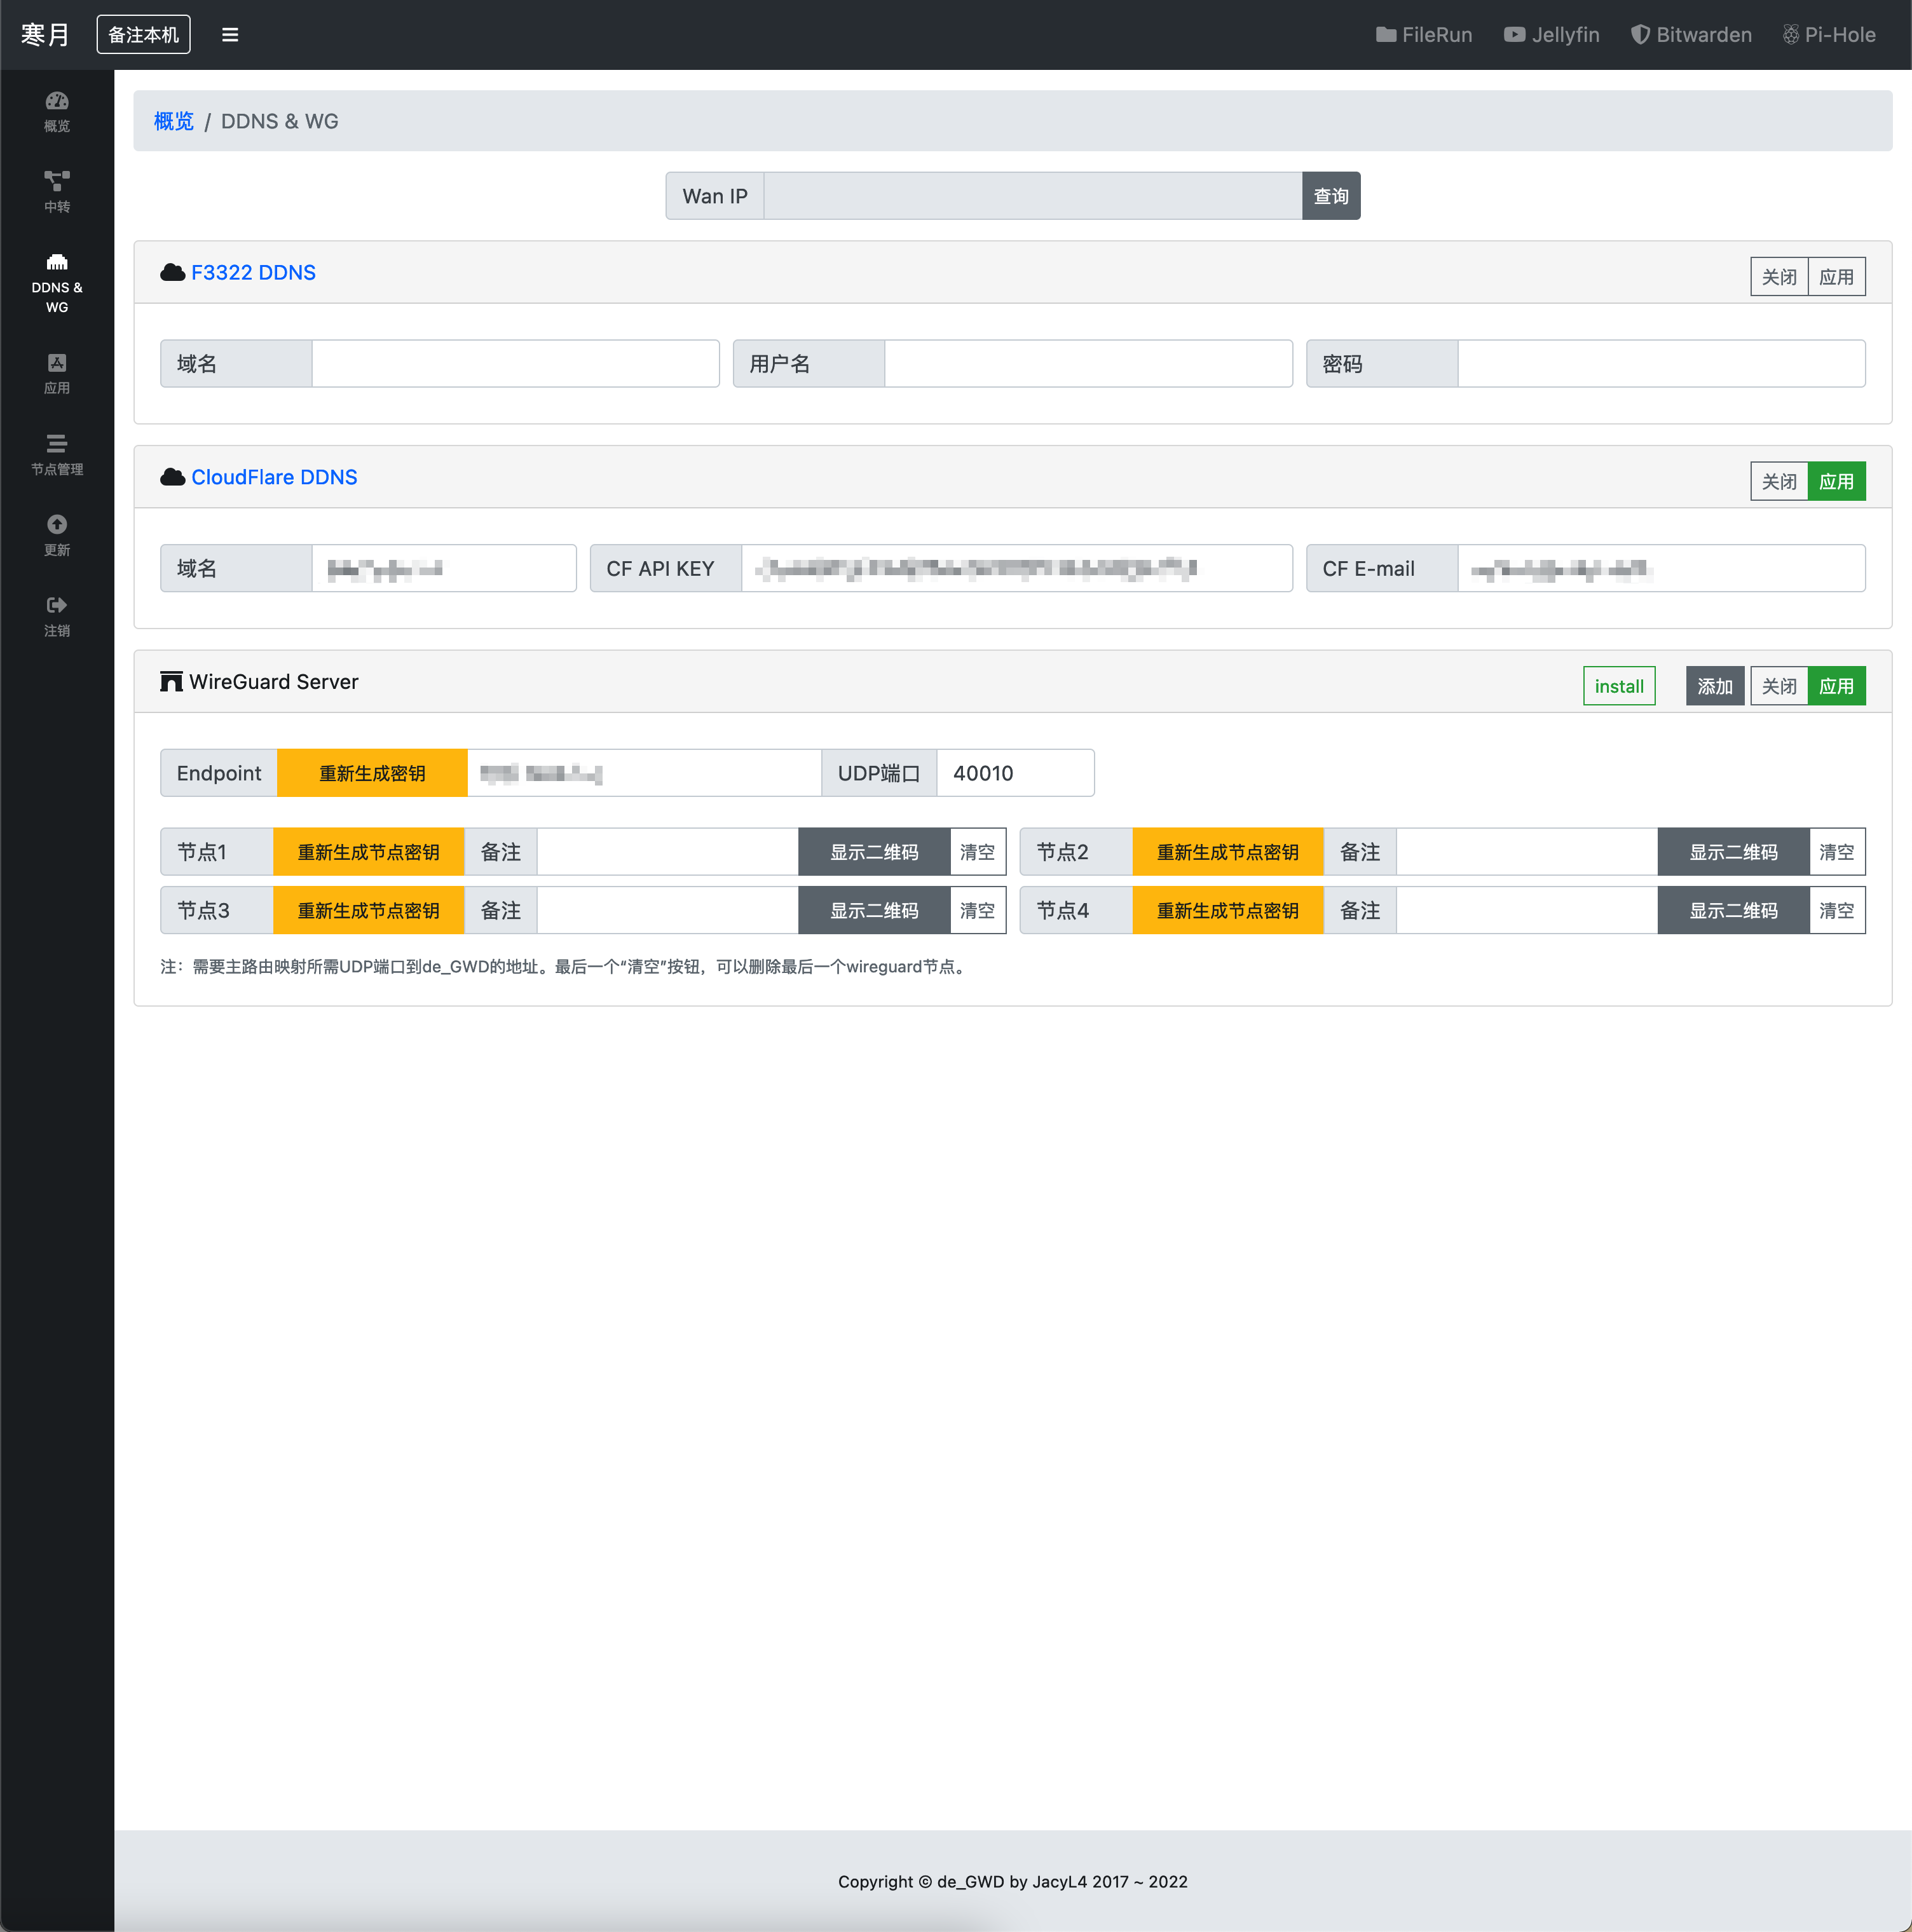Turn off F3322 DDNS with 关闭
The height and width of the screenshot is (1932, 1912).
tap(1779, 277)
